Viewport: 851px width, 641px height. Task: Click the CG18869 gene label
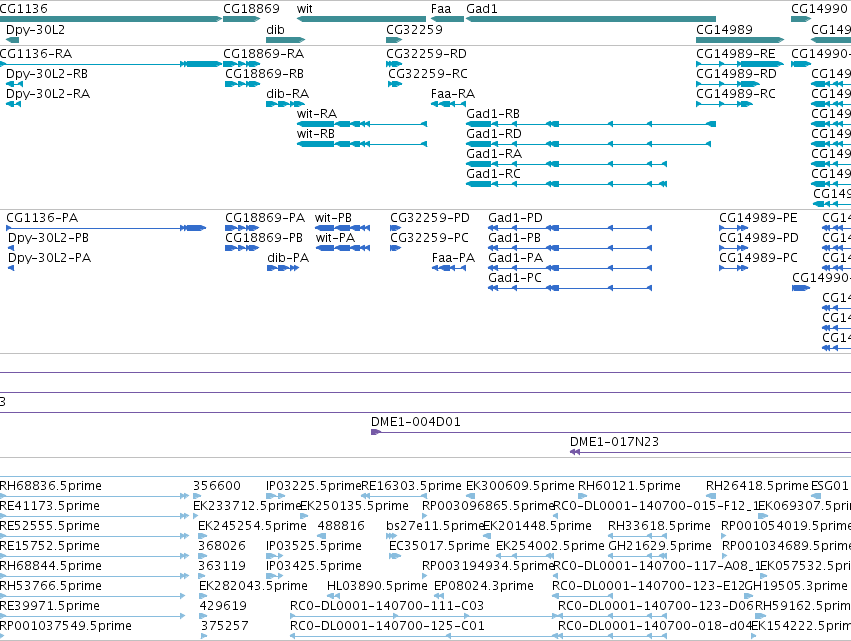click(251, 9)
